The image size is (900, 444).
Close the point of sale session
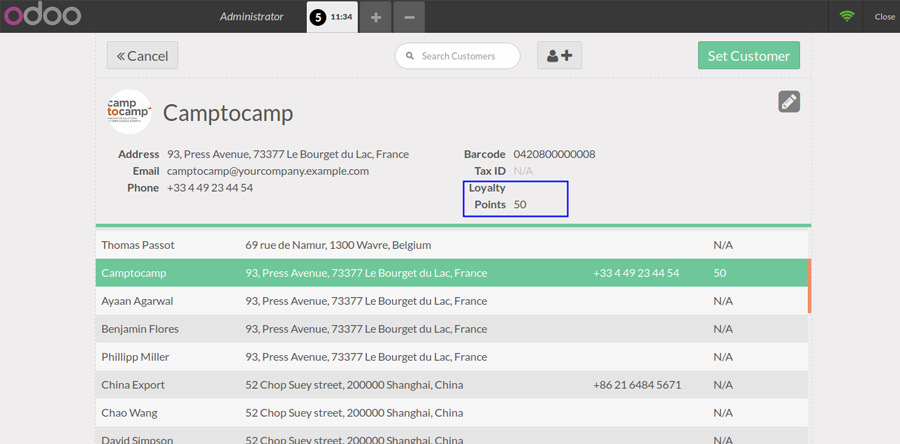[885, 17]
